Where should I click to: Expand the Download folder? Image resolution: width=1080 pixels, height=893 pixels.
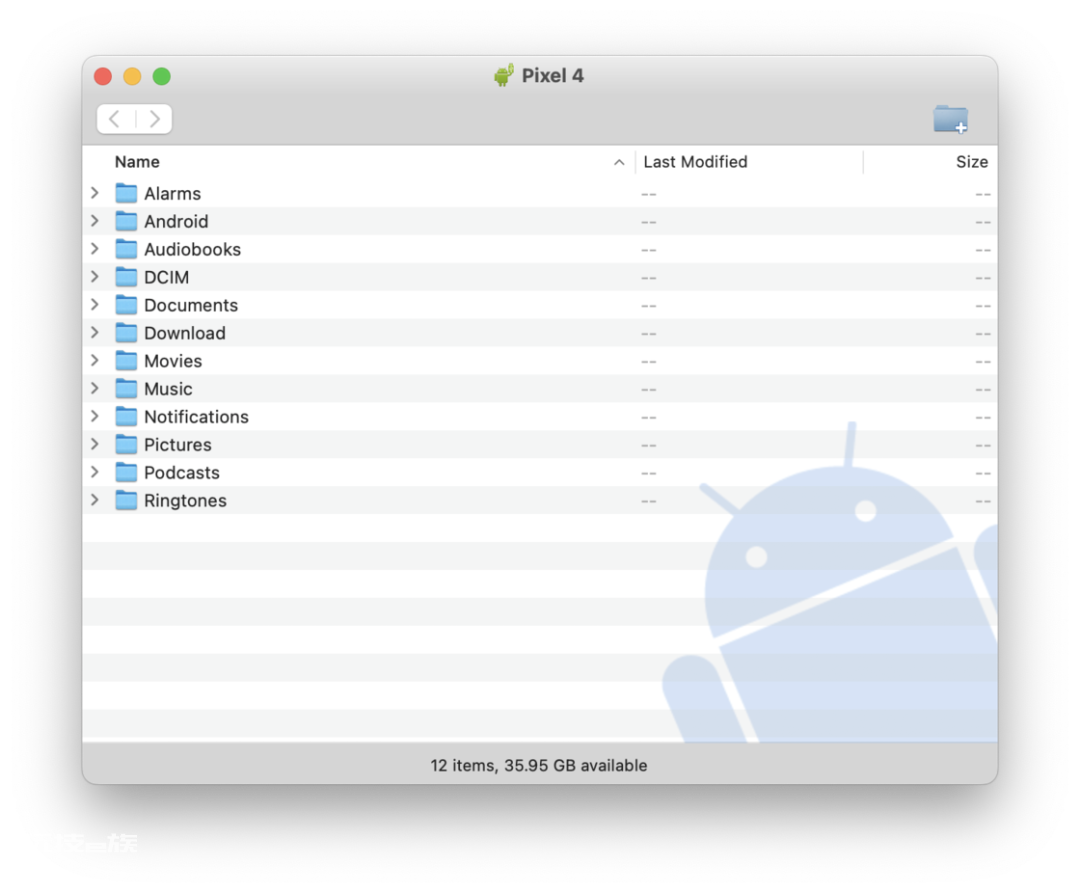click(x=95, y=333)
